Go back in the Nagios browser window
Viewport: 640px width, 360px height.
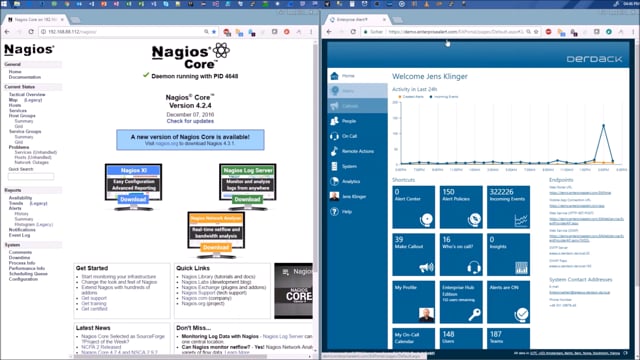[7, 31]
